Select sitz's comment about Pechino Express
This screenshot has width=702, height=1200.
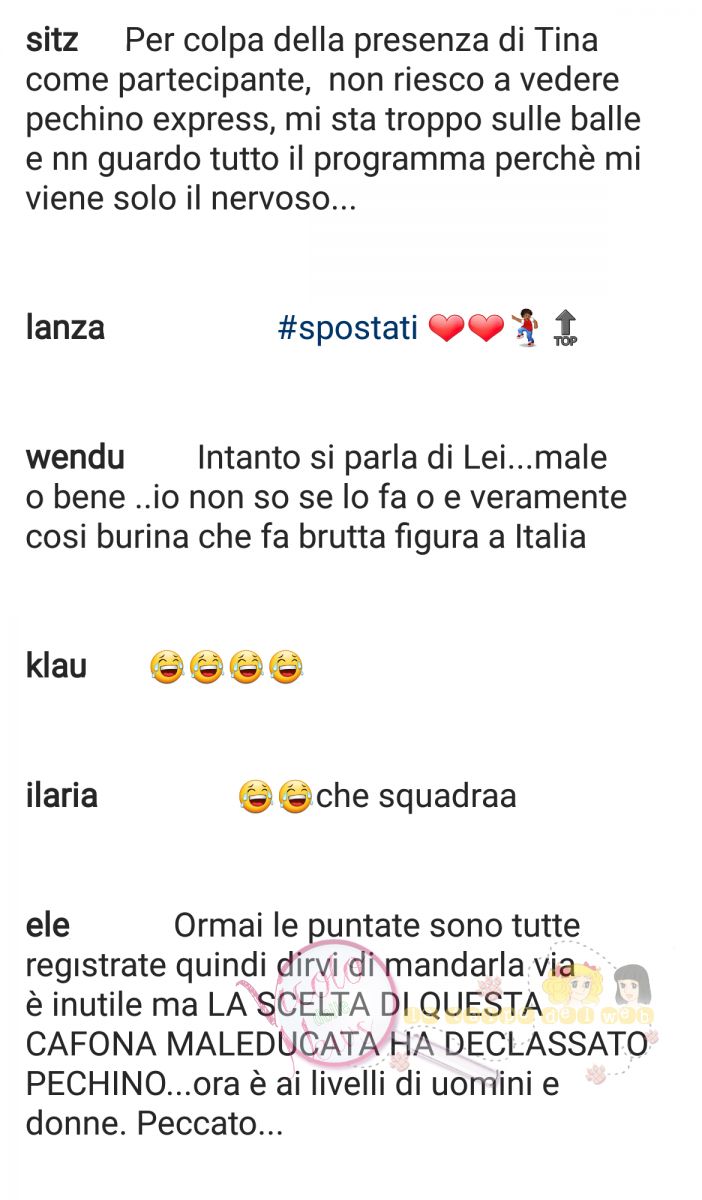(x=334, y=119)
